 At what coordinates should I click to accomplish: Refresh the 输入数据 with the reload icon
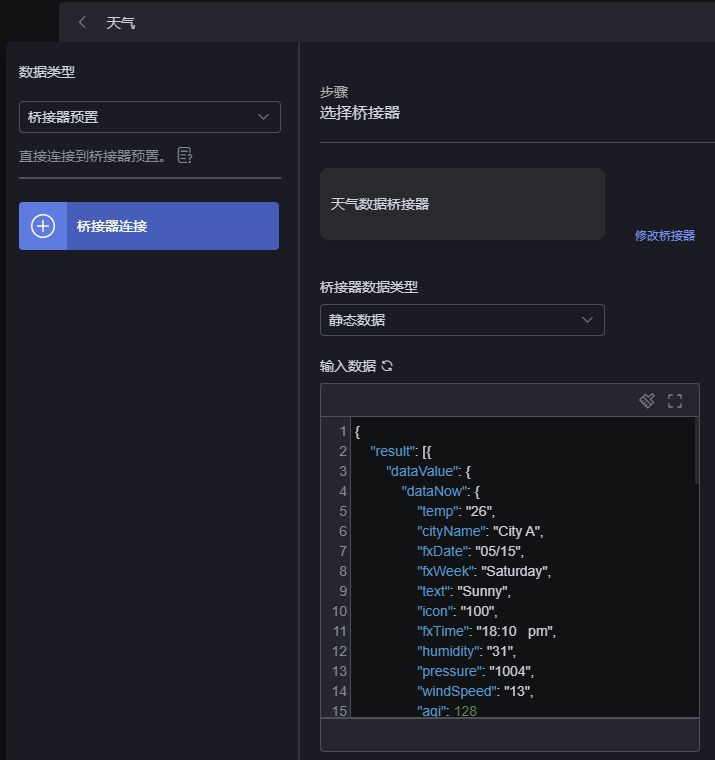tap(387, 366)
